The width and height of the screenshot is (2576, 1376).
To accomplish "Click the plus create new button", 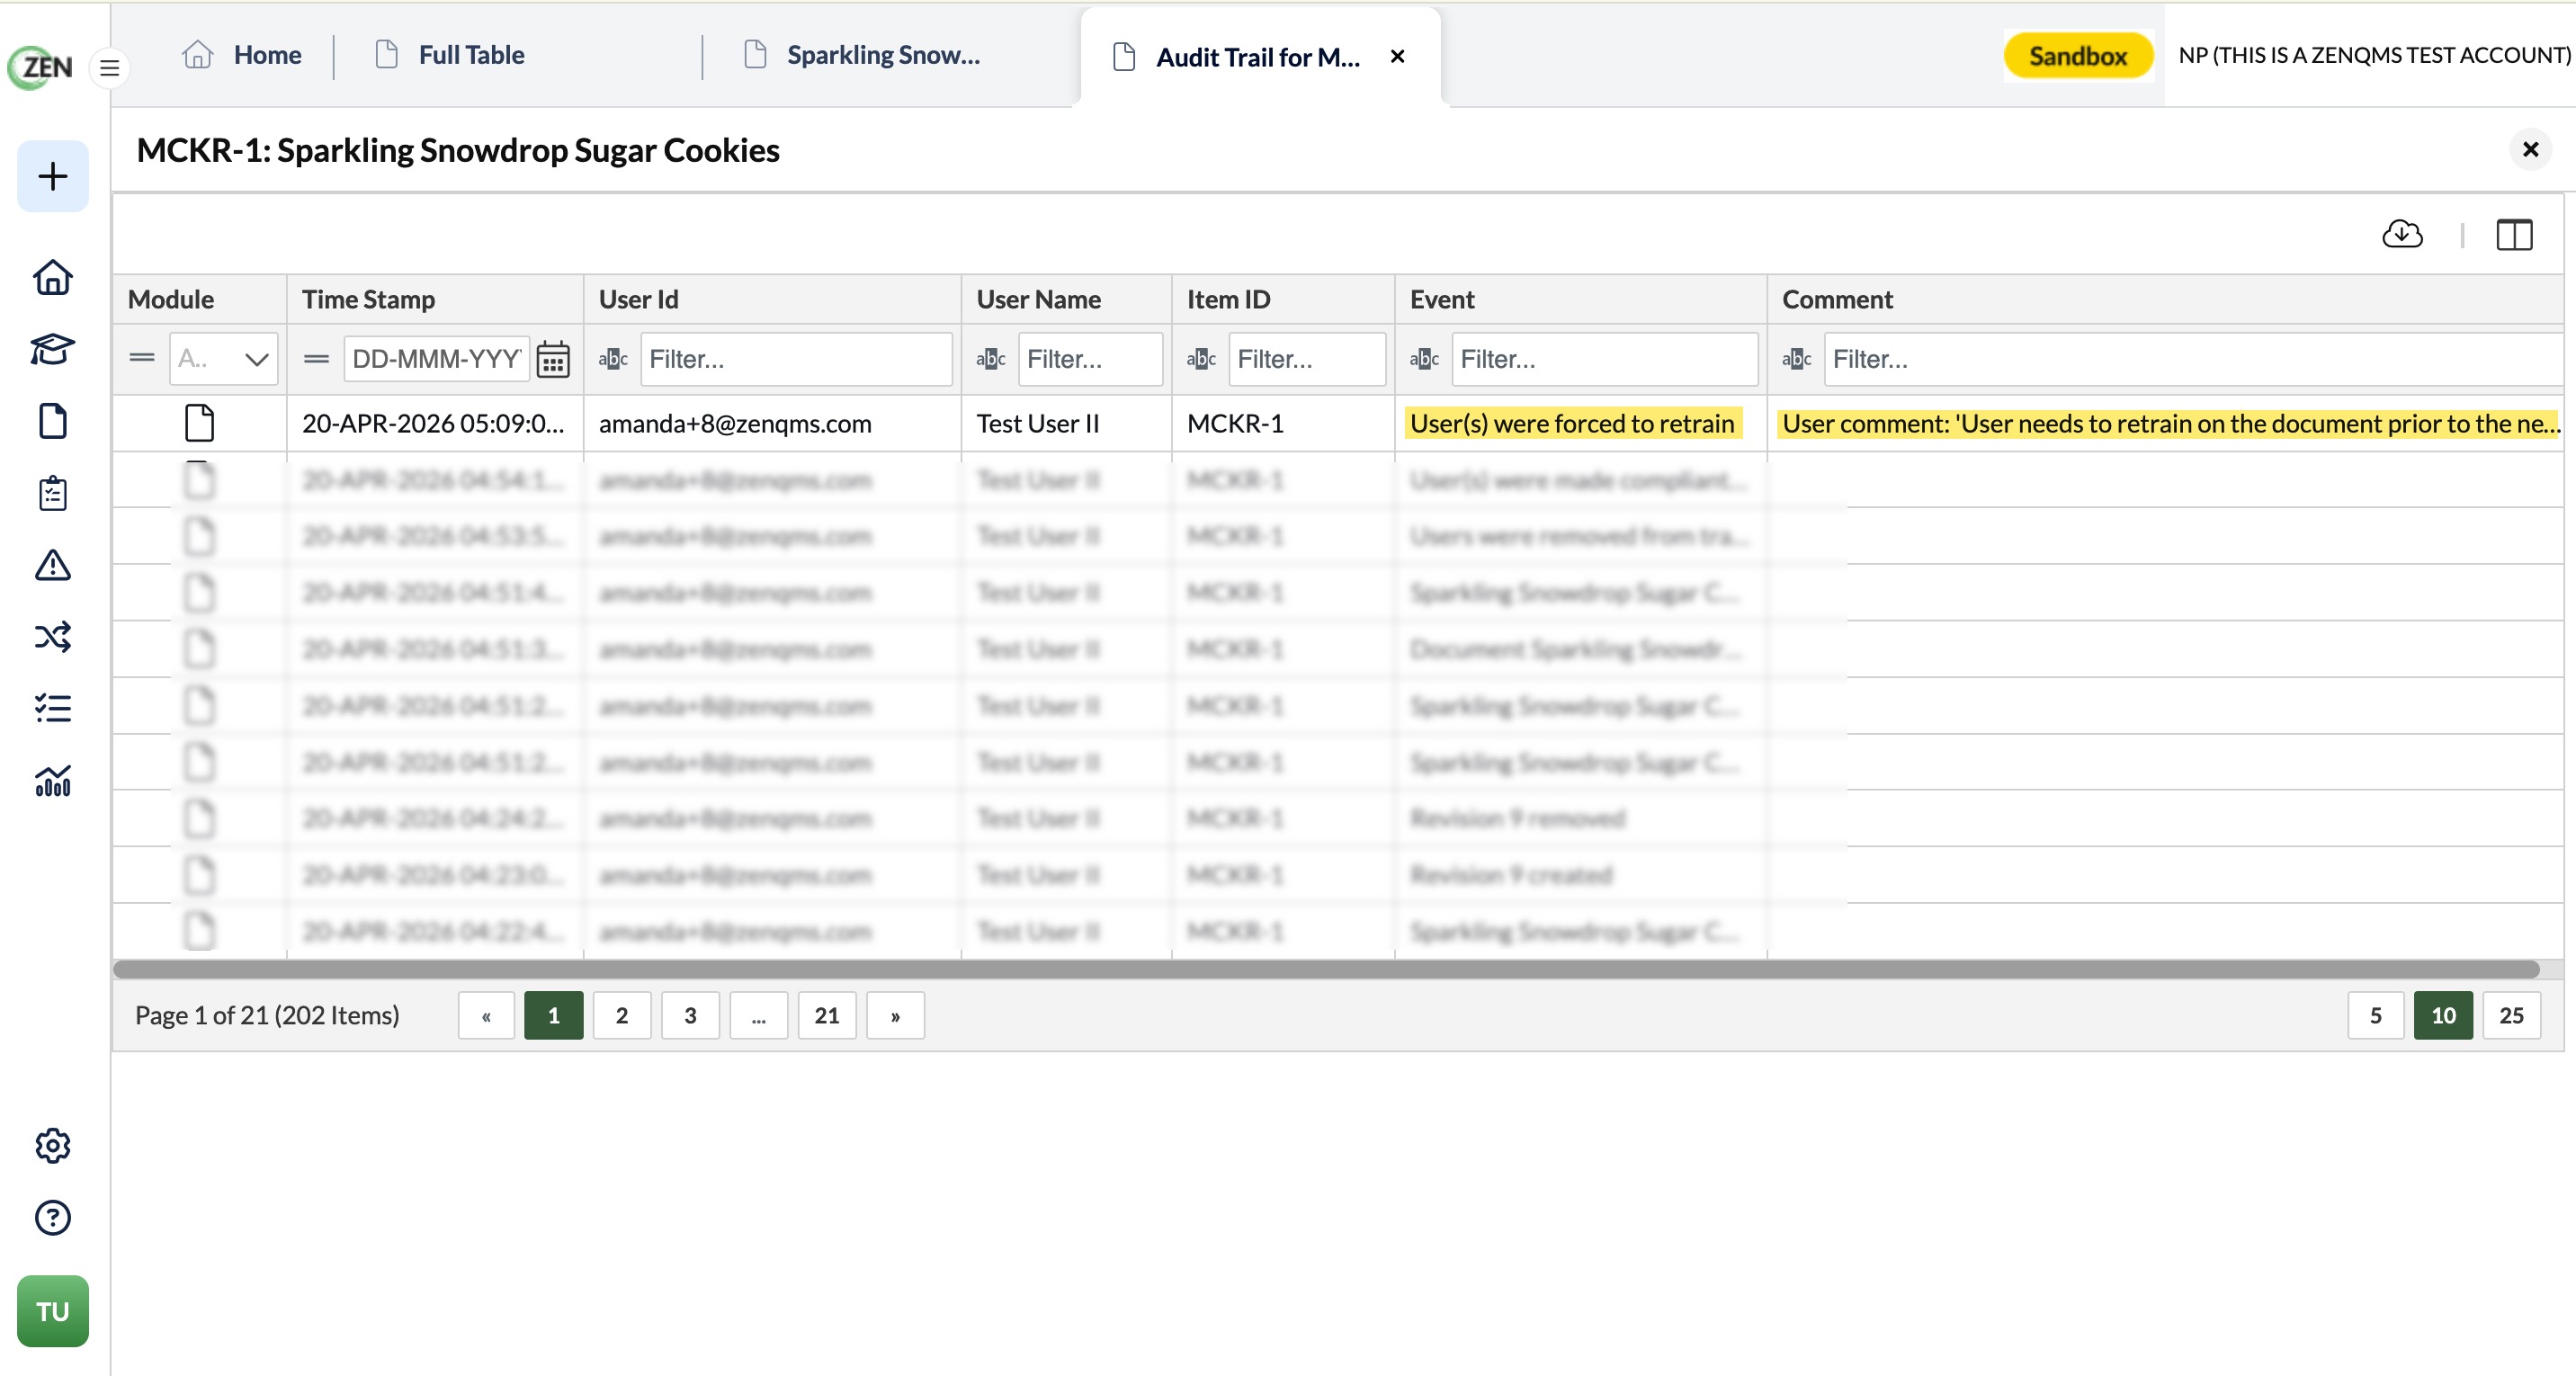I will tap(53, 177).
